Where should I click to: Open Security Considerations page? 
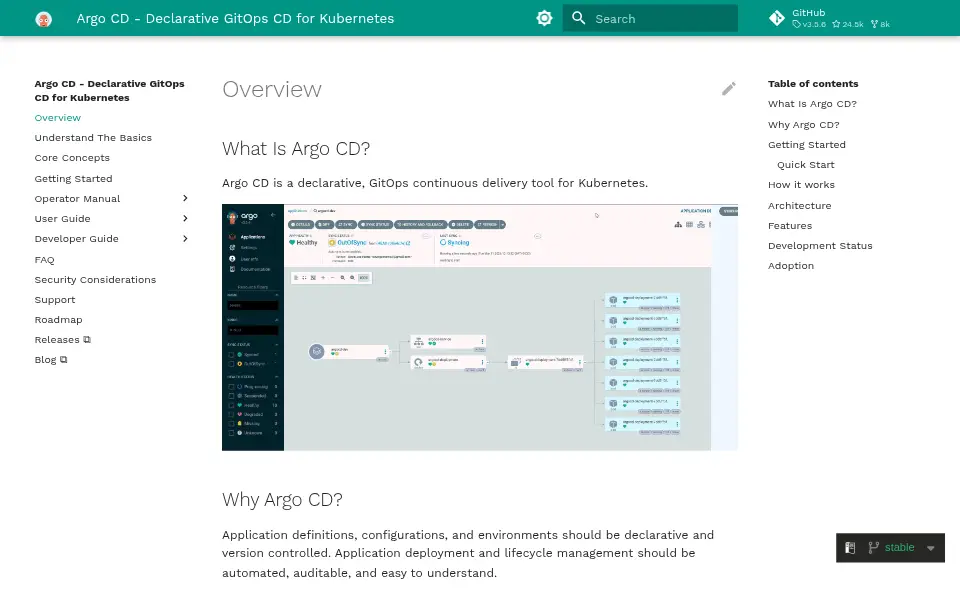pyautogui.click(x=96, y=280)
